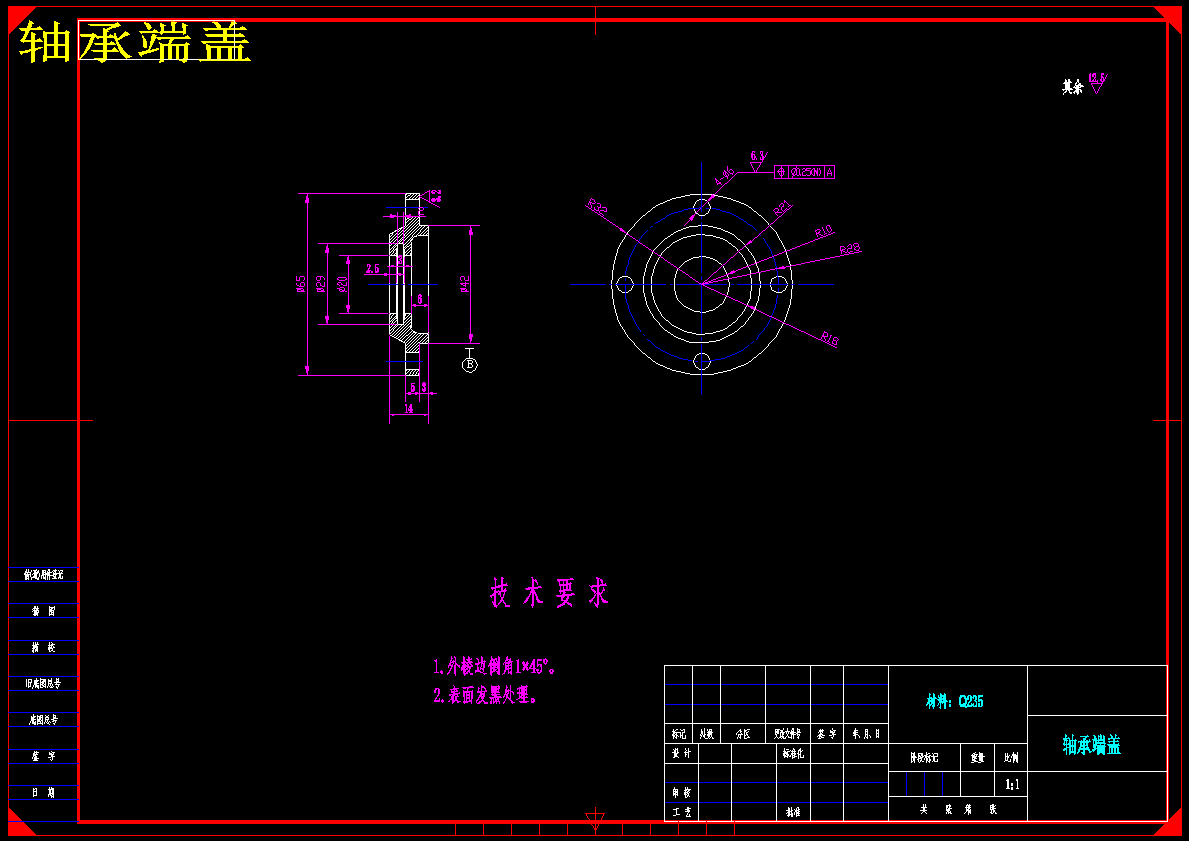This screenshot has height=841, width=1189.
Task: Select technical note 1.外棱边倒角1×45°
Action: coord(495,667)
